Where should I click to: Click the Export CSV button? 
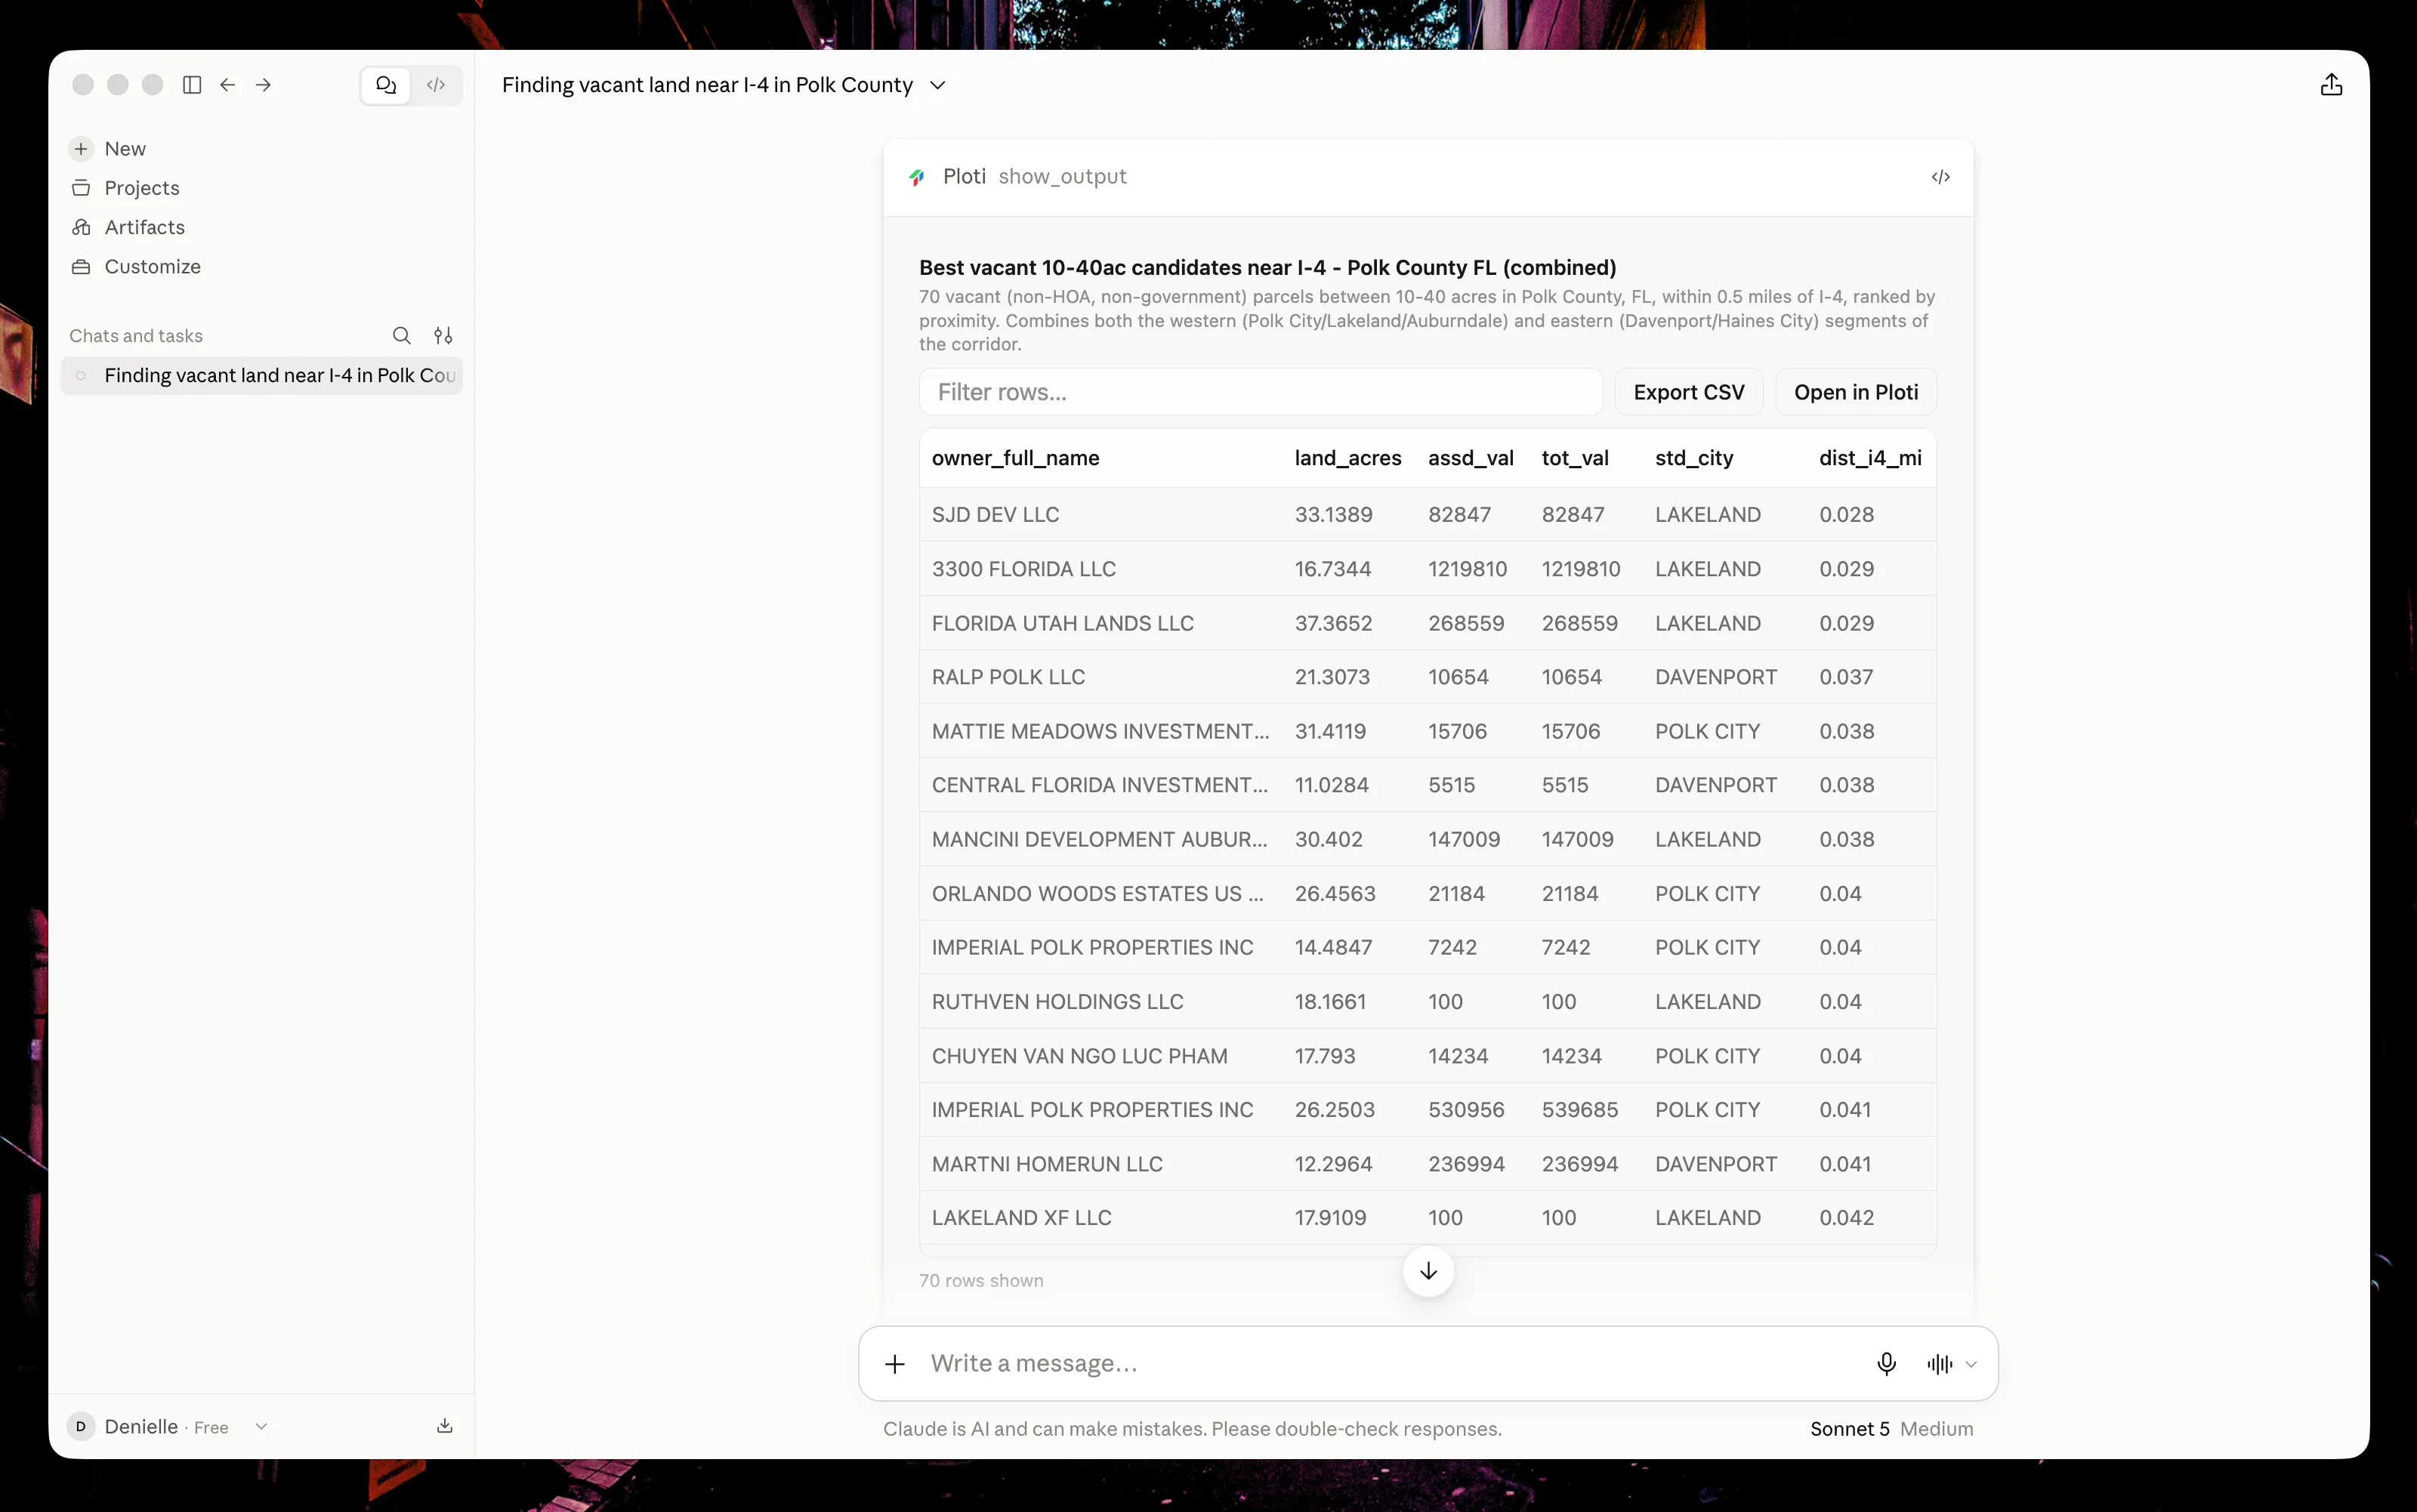click(1689, 392)
